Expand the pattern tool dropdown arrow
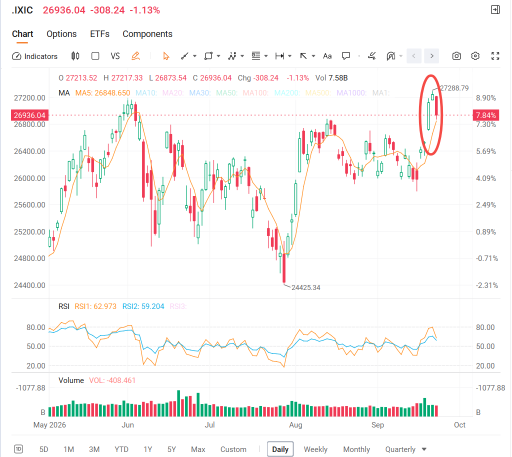Image resolution: width=512 pixels, height=457 pixels. point(242,56)
